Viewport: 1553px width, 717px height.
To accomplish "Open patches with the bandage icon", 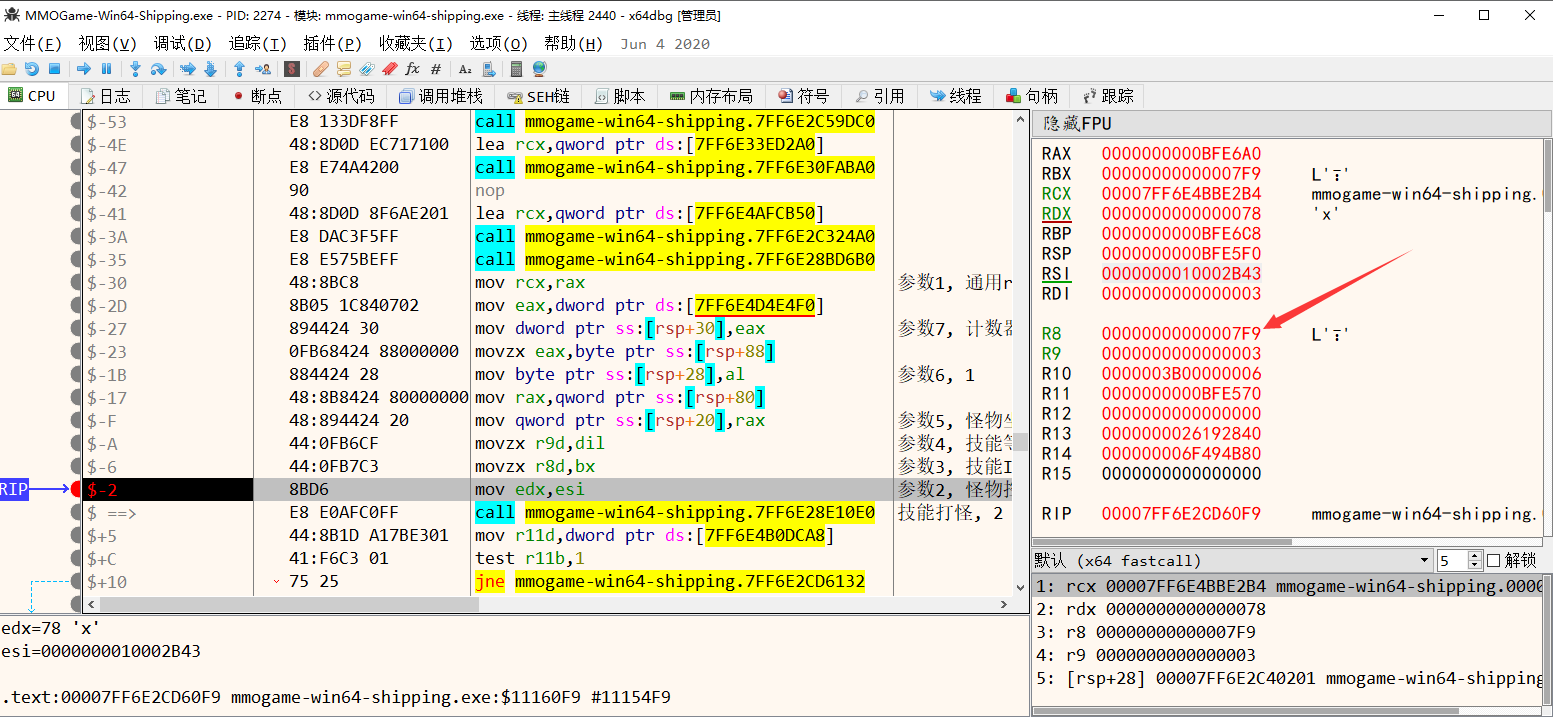I will pos(320,69).
